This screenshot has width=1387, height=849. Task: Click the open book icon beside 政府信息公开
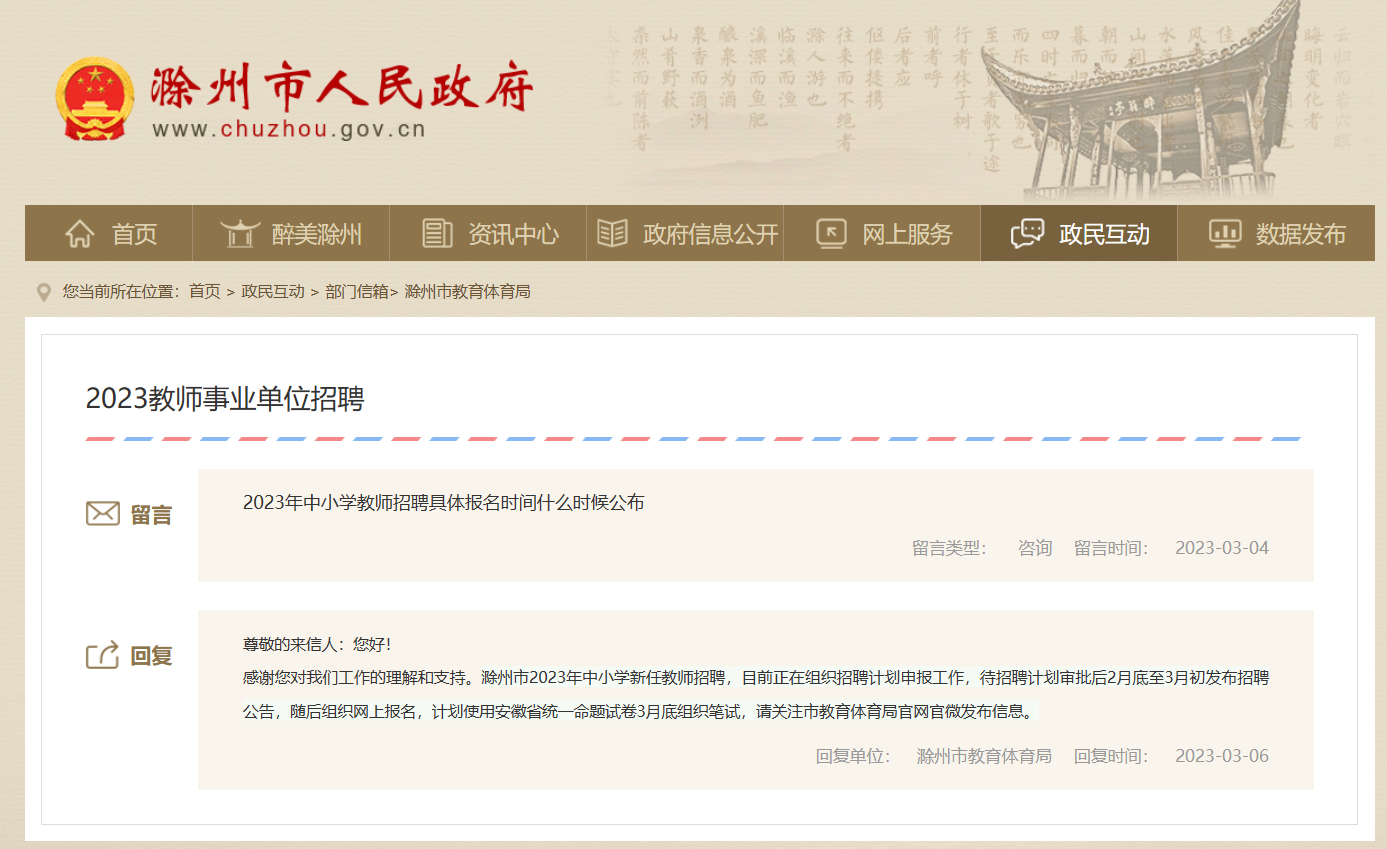(612, 234)
